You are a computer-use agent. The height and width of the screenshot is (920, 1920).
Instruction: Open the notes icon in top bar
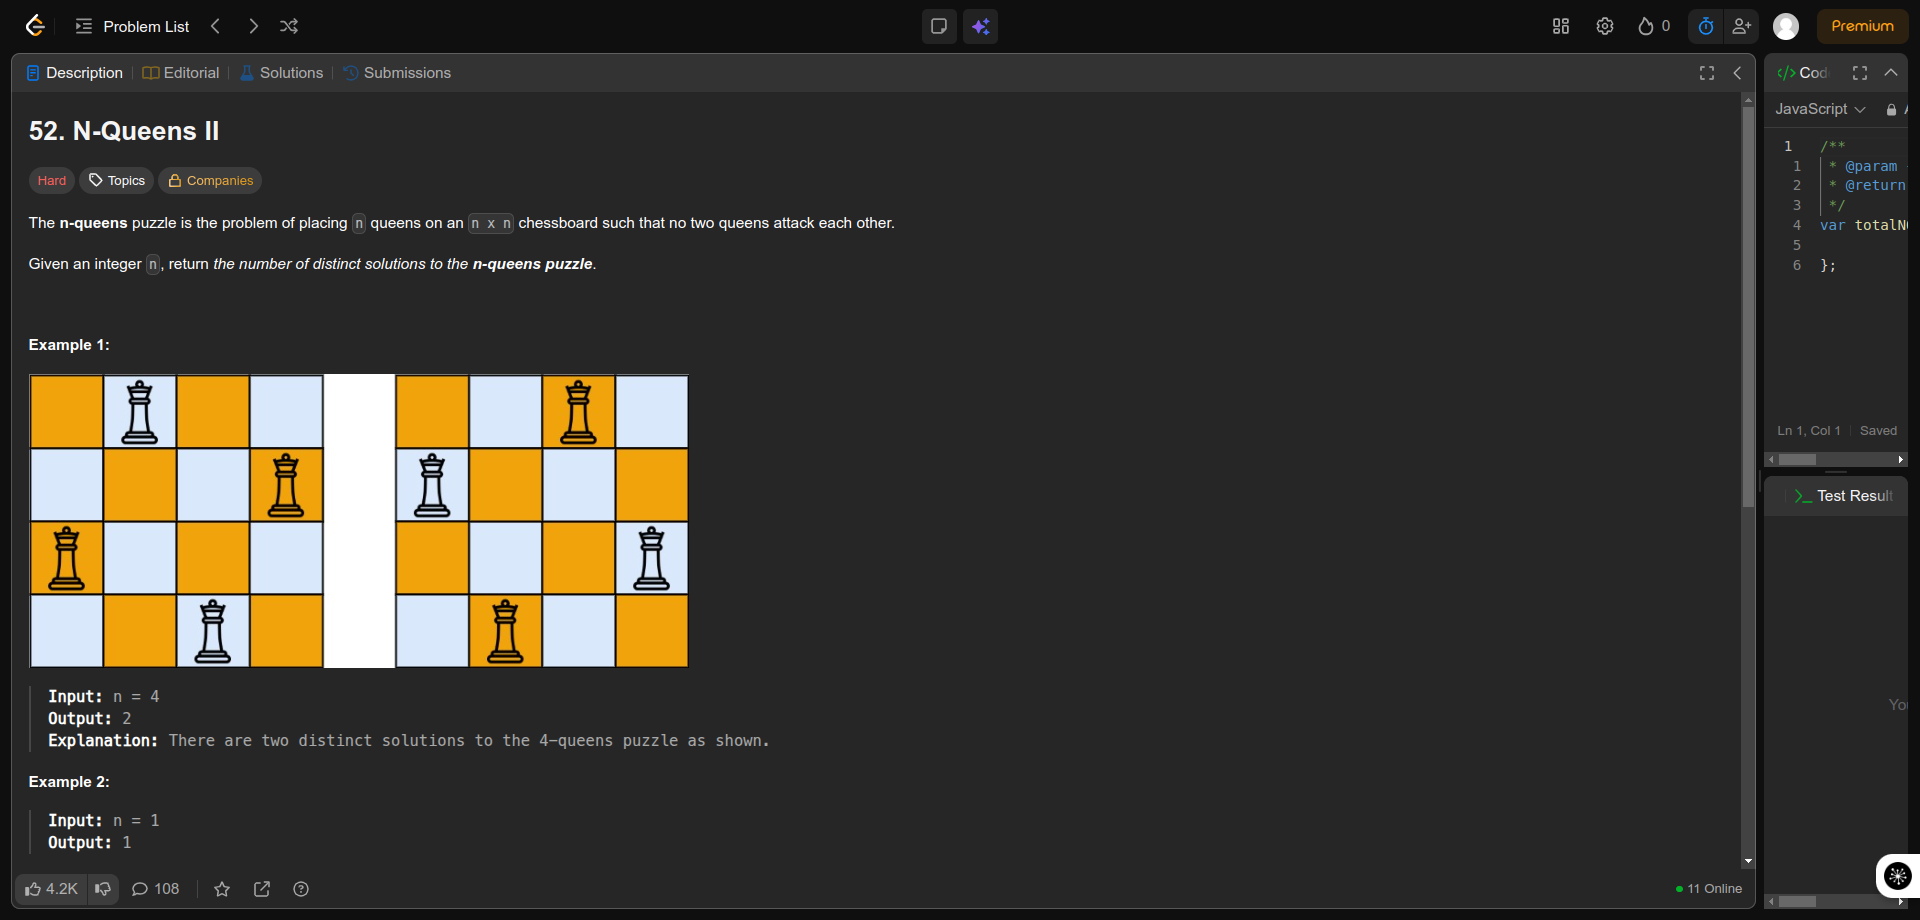click(x=939, y=26)
